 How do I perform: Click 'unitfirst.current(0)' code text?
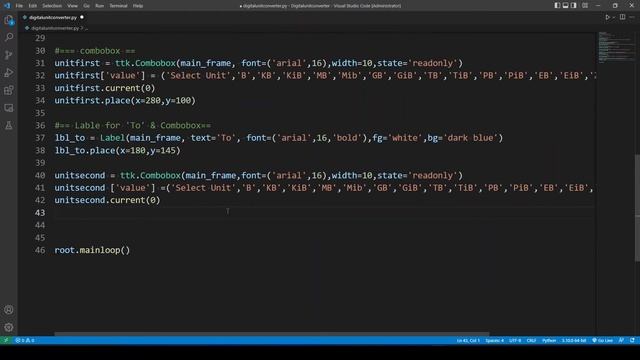coord(105,88)
